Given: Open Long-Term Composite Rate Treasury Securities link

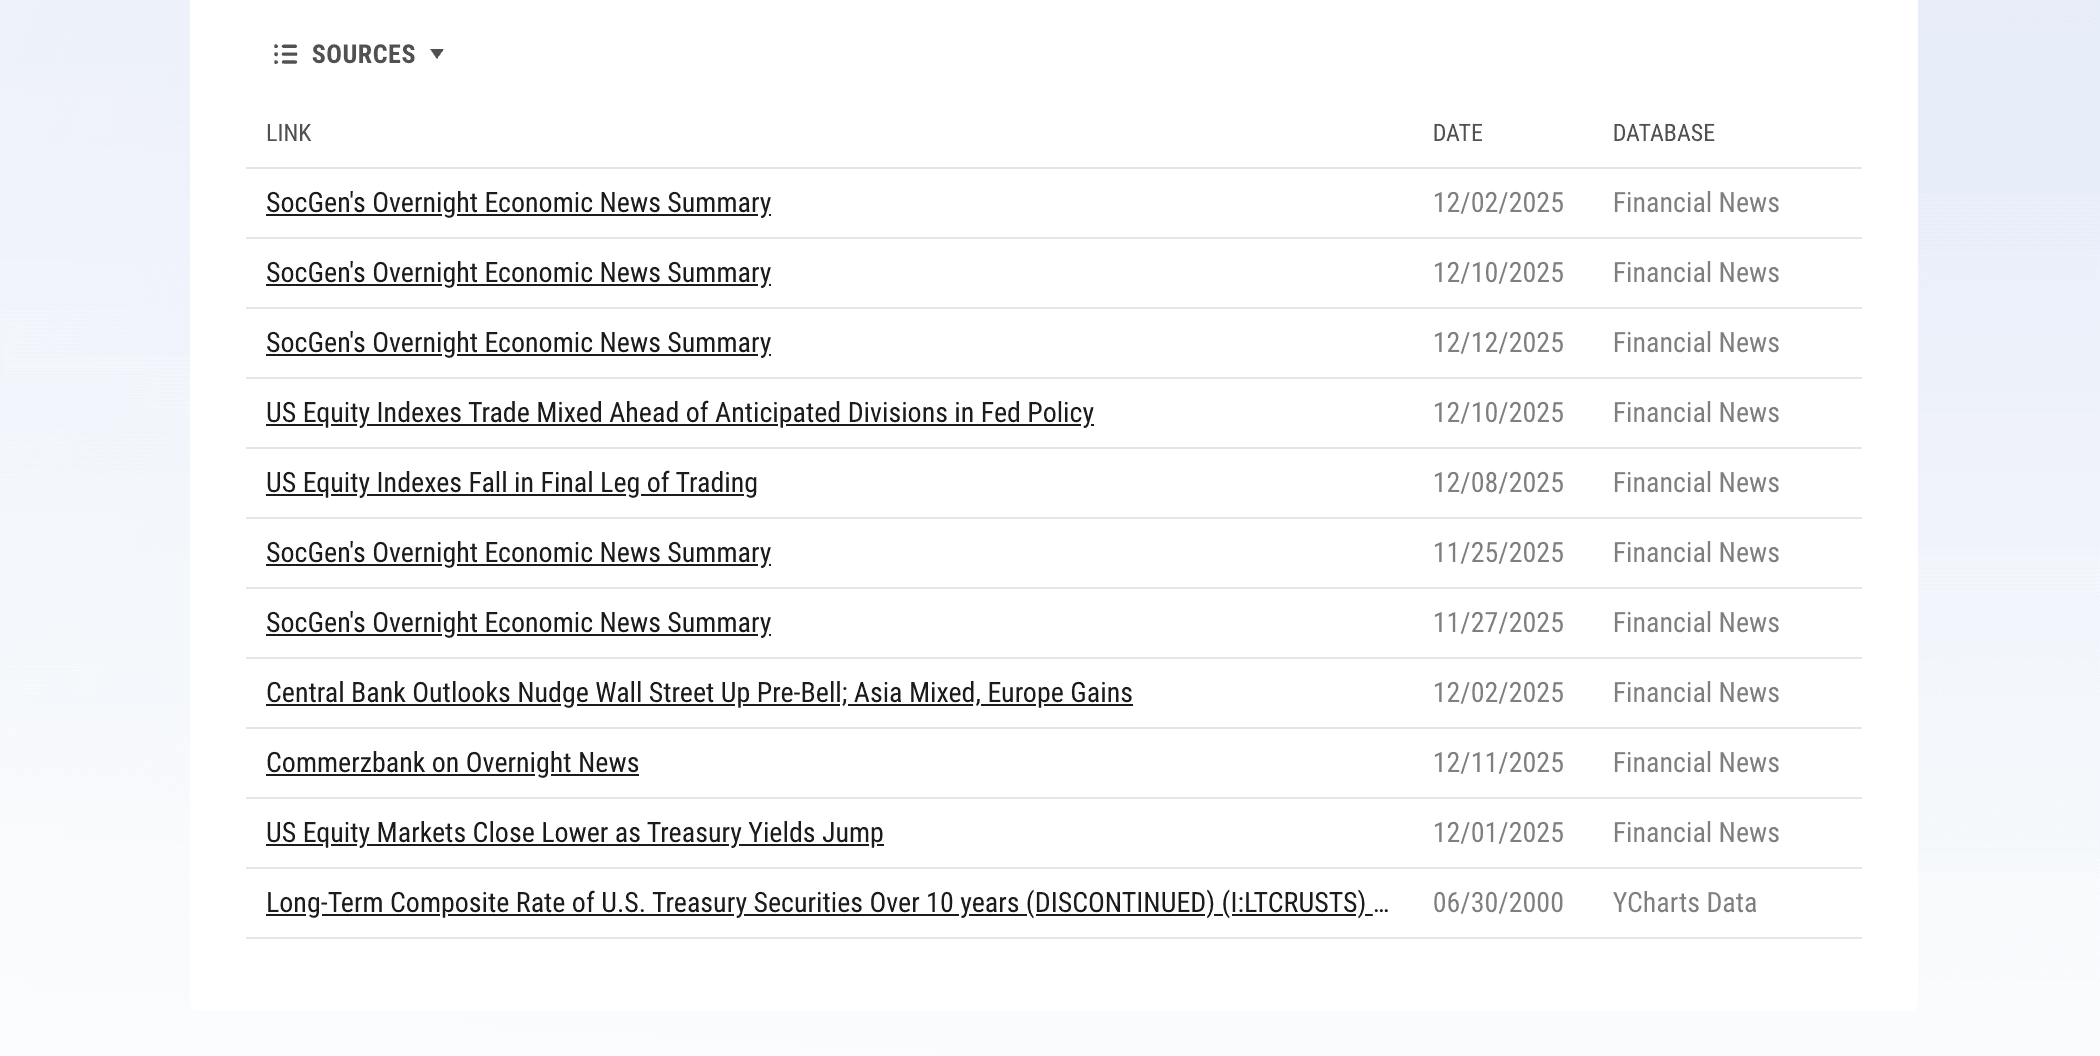Looking at the screenshot, I should 827,903.
